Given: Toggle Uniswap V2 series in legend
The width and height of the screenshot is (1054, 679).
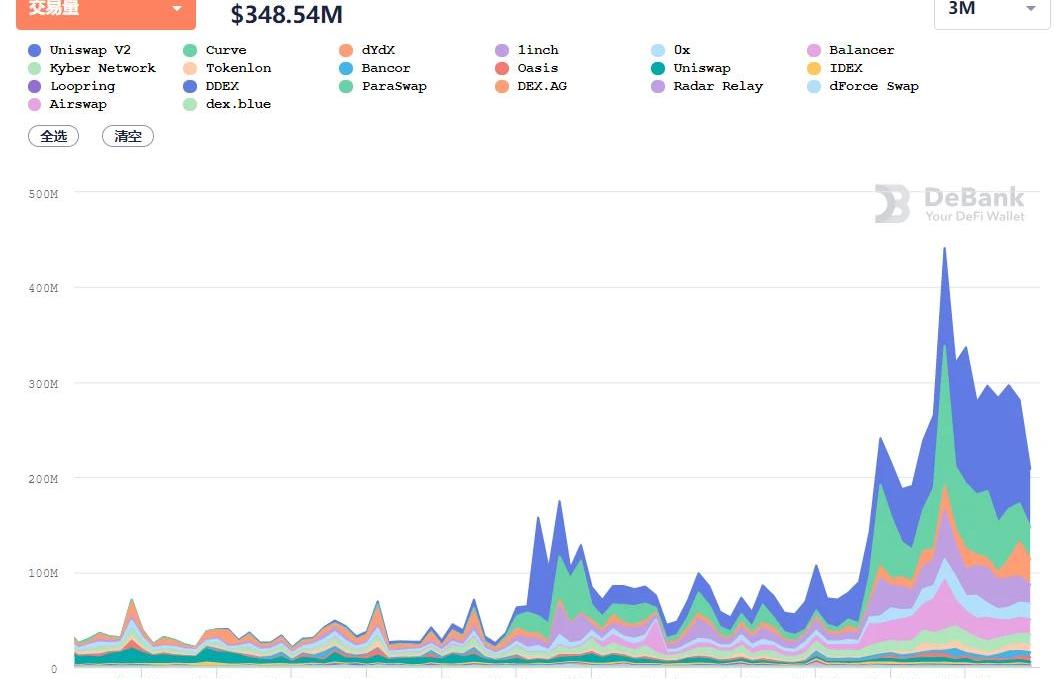Looking at the screenshot, I should click(x=79, y=50).
